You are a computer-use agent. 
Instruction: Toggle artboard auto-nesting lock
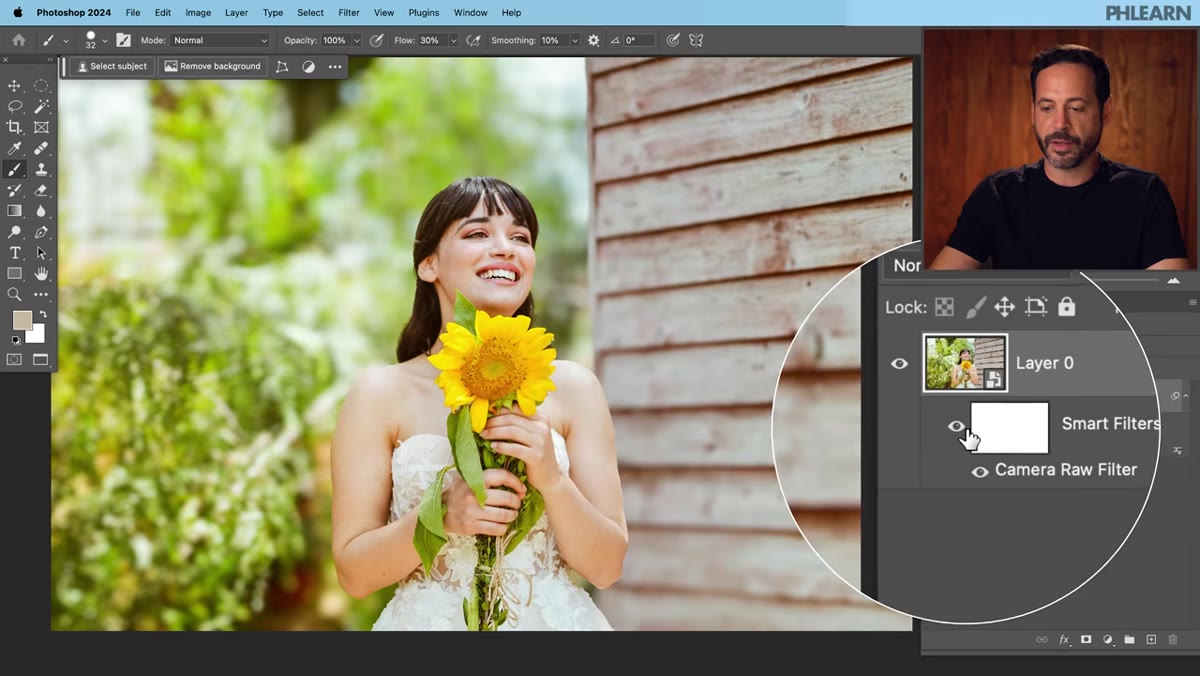pyautogui.click(x=1036, y=307)
